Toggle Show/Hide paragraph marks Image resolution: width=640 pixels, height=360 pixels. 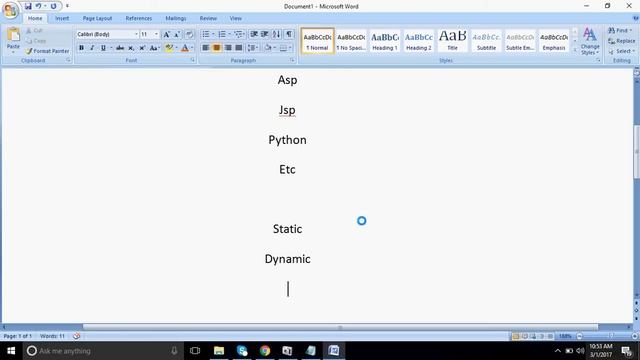click(x=289, y=34)
